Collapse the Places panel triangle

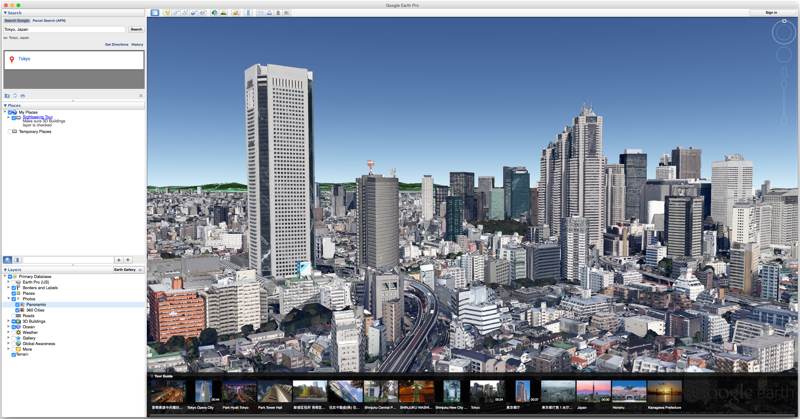pyautogui.click(x=5, y=106)
